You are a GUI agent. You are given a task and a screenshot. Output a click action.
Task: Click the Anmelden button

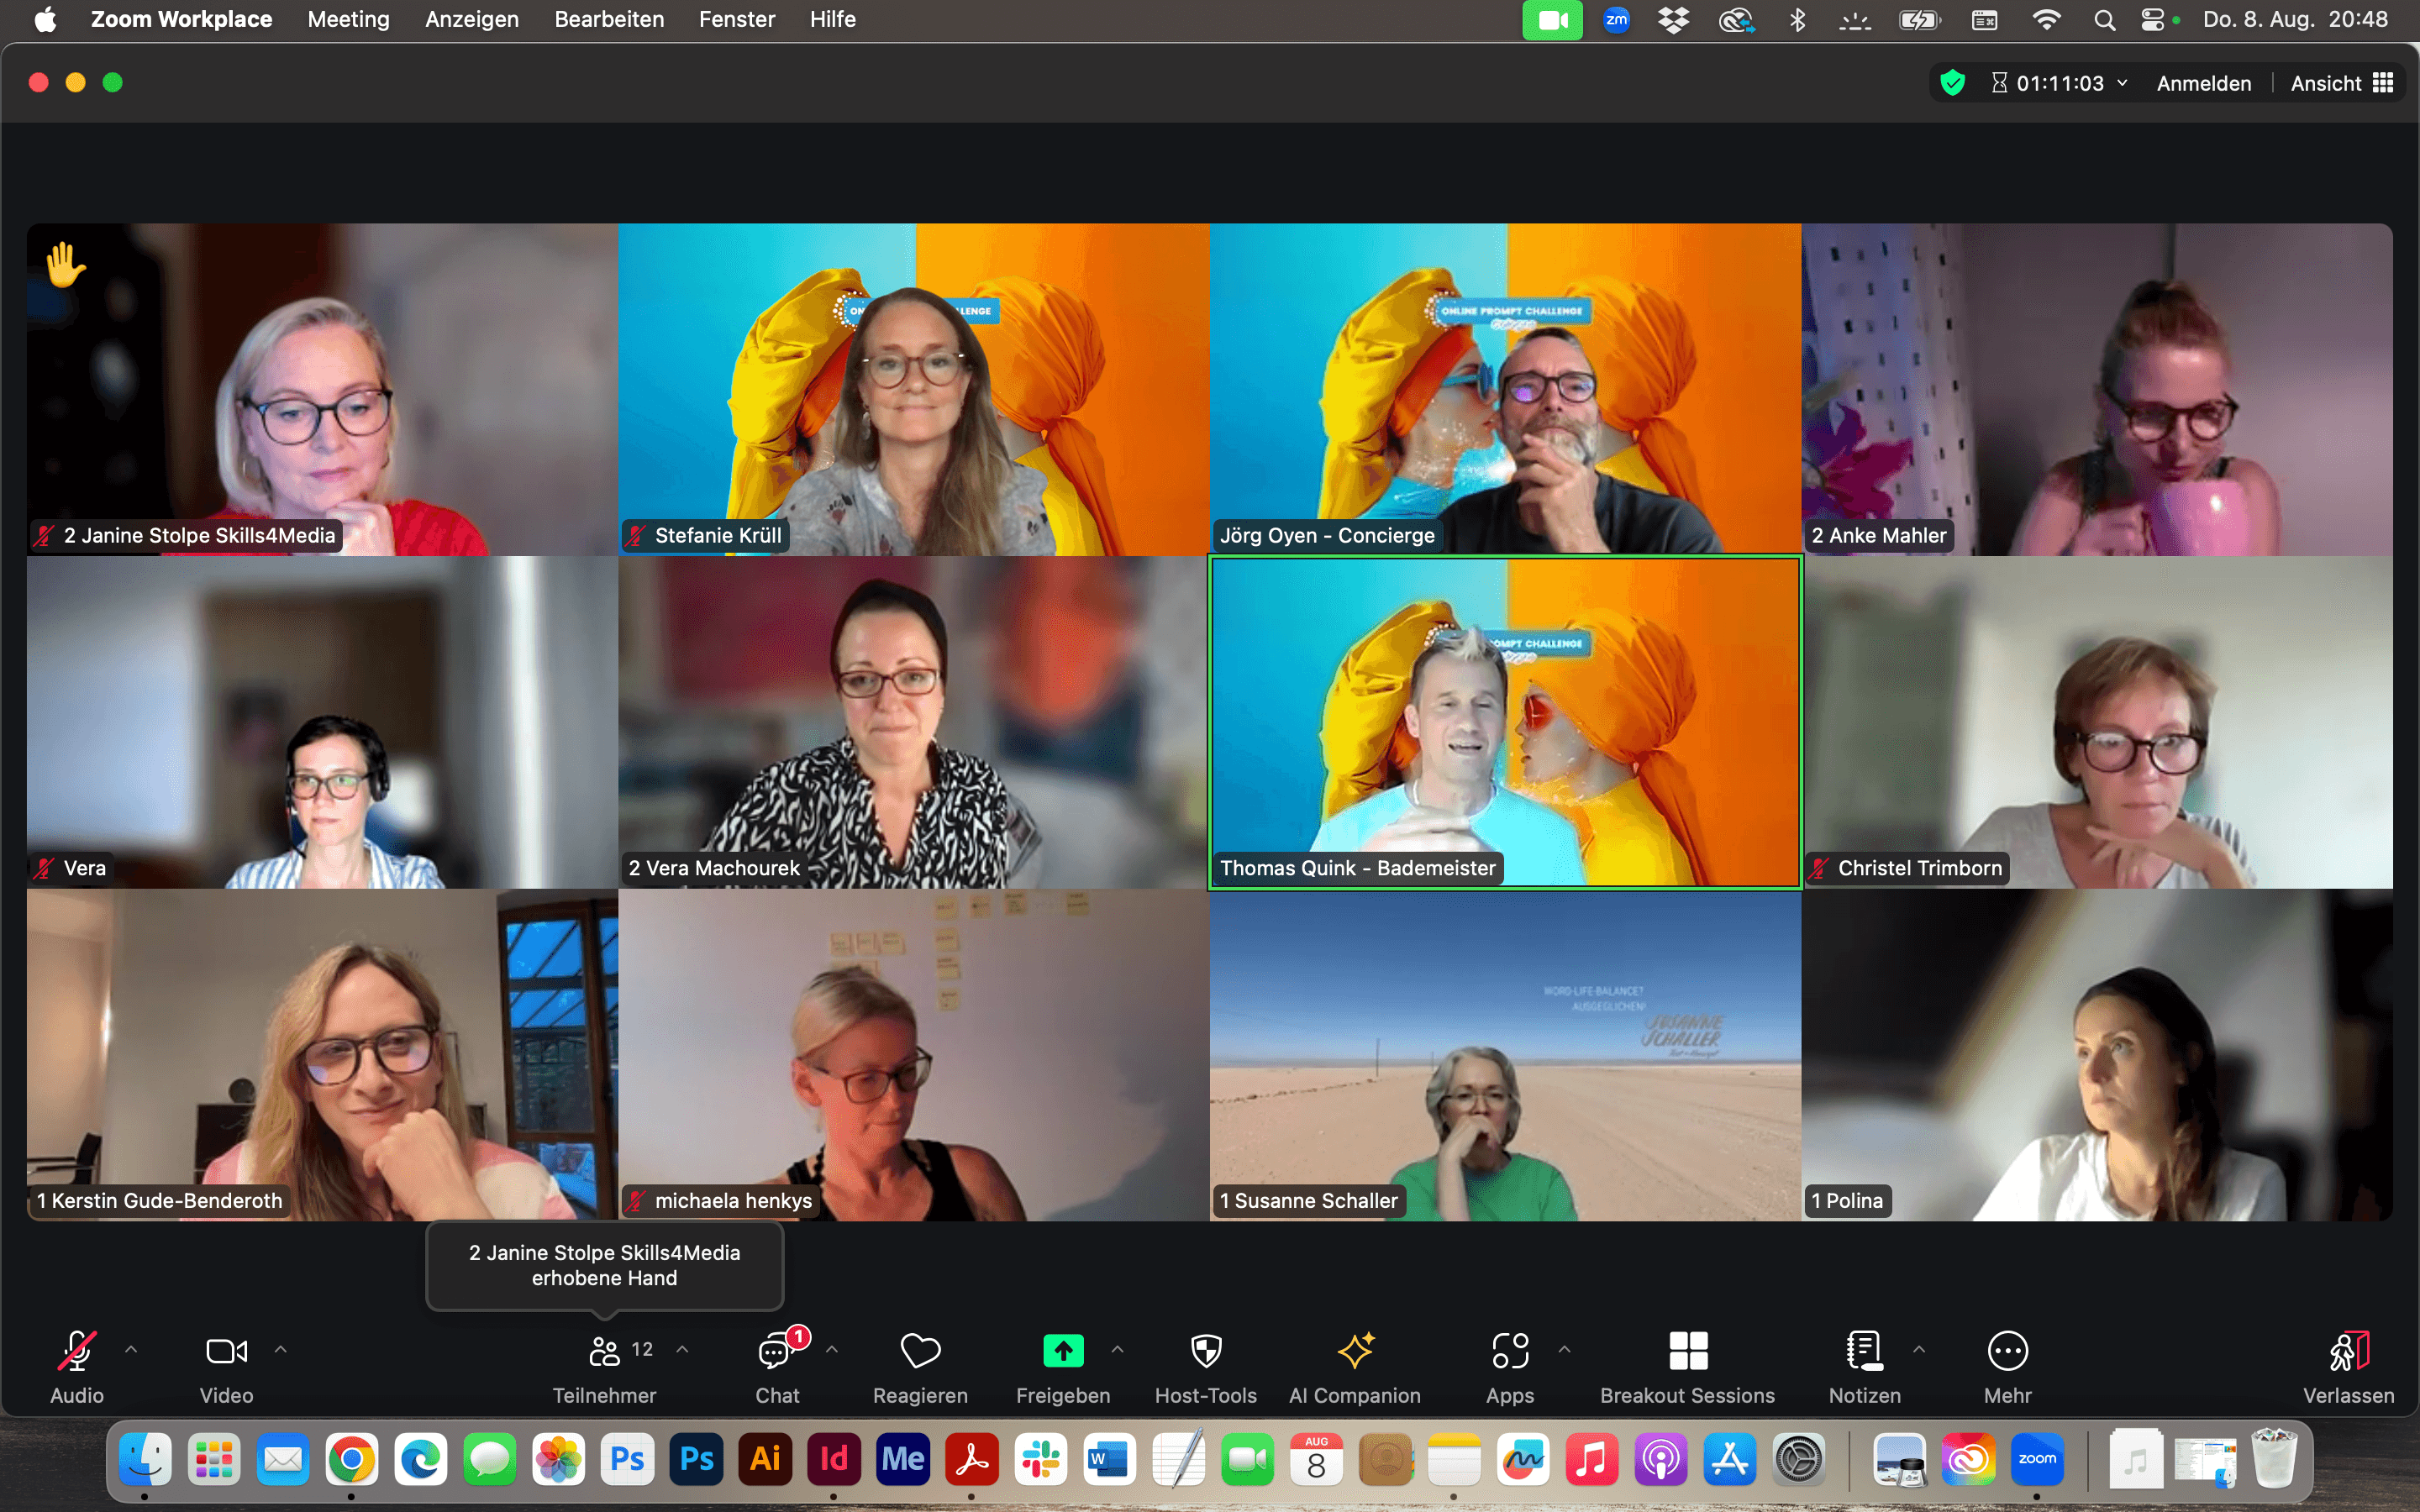coord(2203,83)
